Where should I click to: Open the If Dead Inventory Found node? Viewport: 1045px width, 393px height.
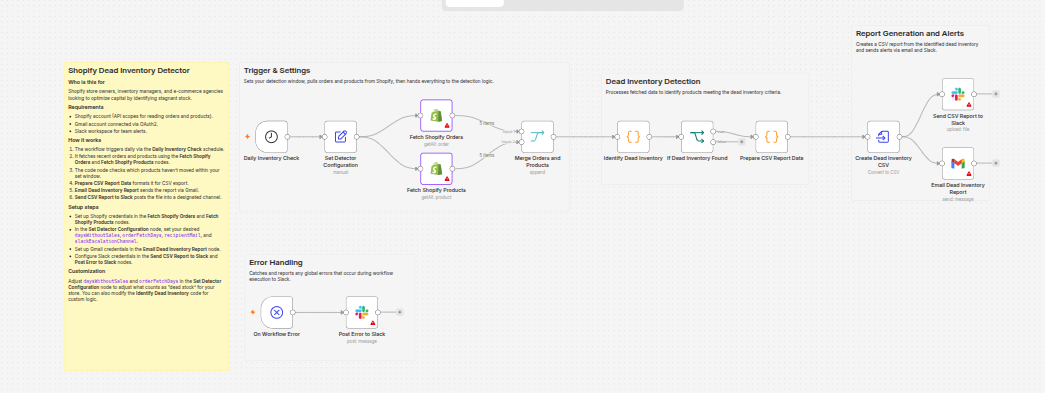(x=697, y=137)
